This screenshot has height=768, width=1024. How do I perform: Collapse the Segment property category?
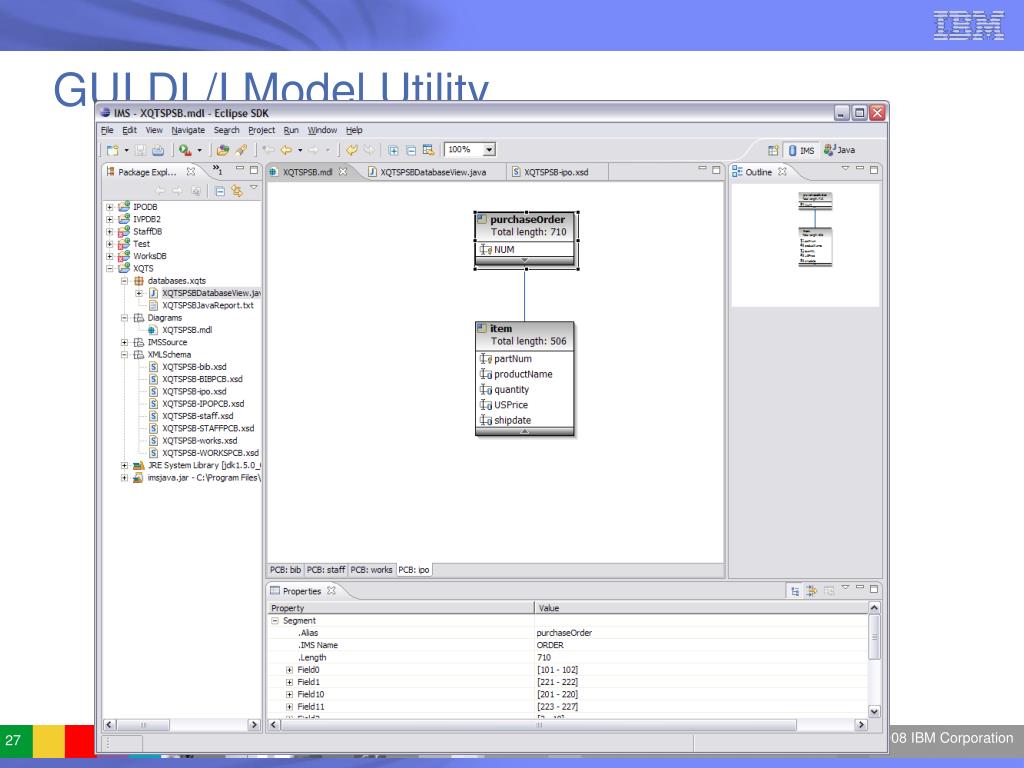click(x=275, y=620)
